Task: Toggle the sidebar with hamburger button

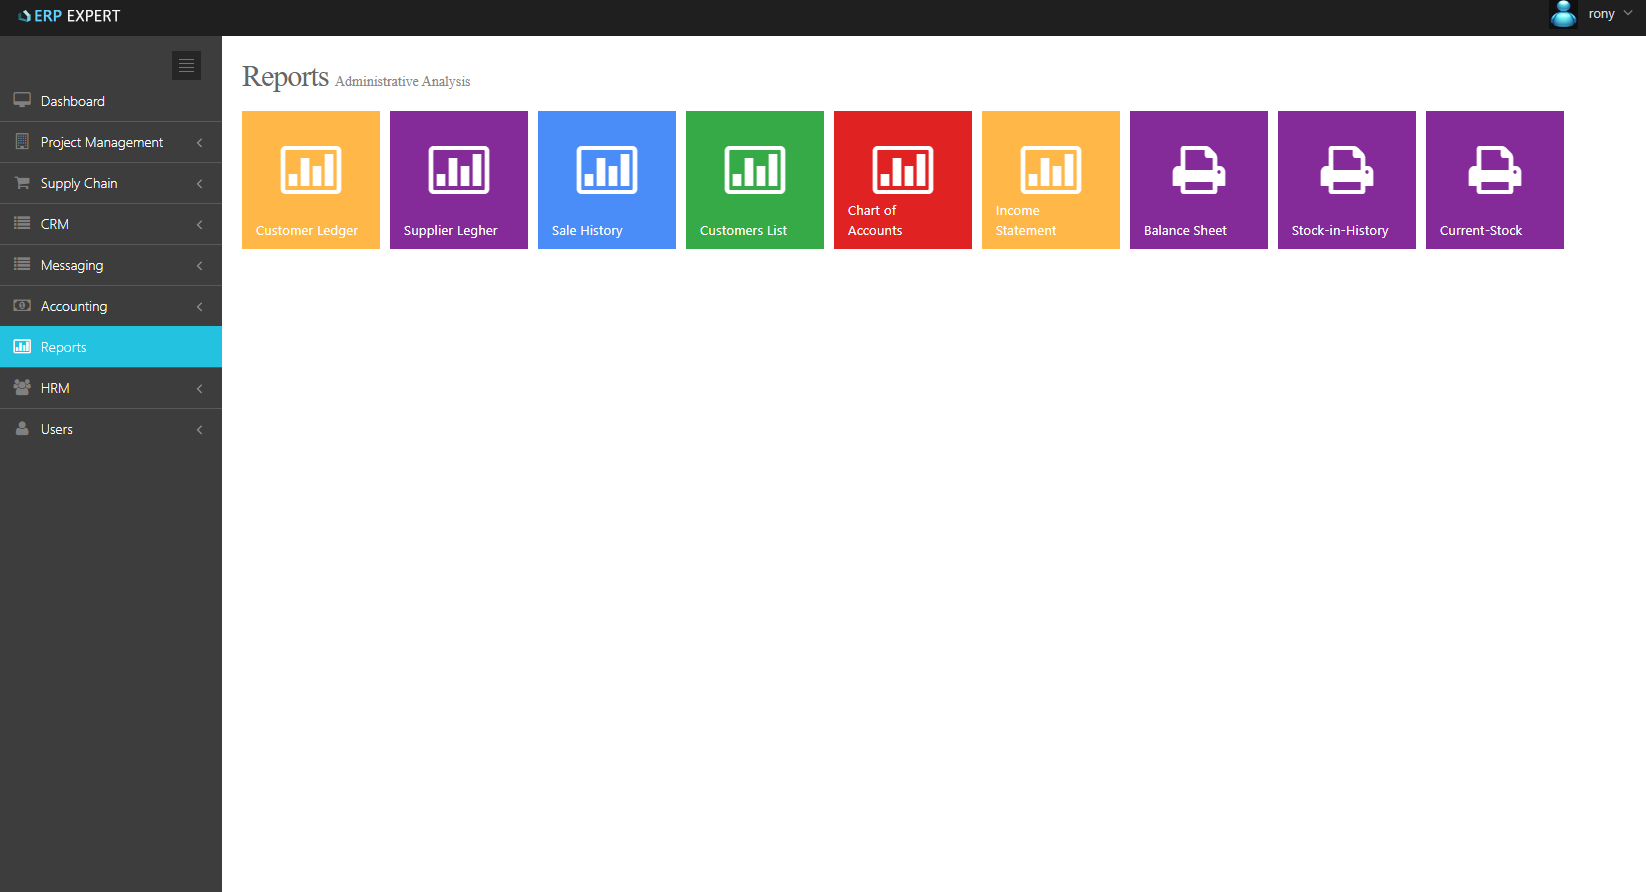Action: coord(186,65)
